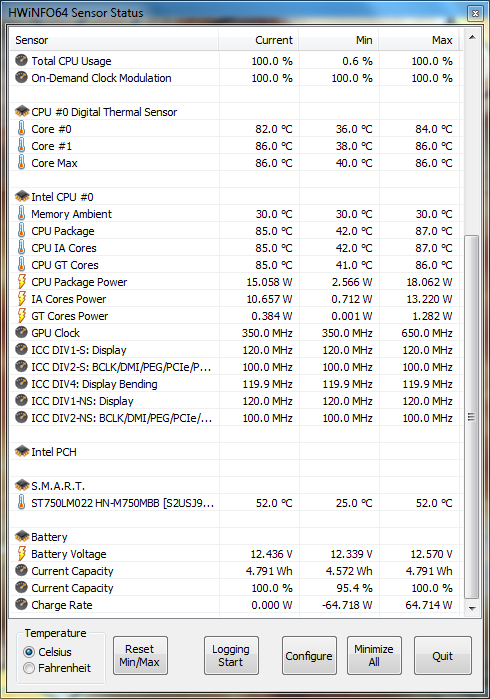Image resolution: width=490 pixels, height=699 pixels.
Task: Quit the sensor status window
Action: click(x=442, y=655)
